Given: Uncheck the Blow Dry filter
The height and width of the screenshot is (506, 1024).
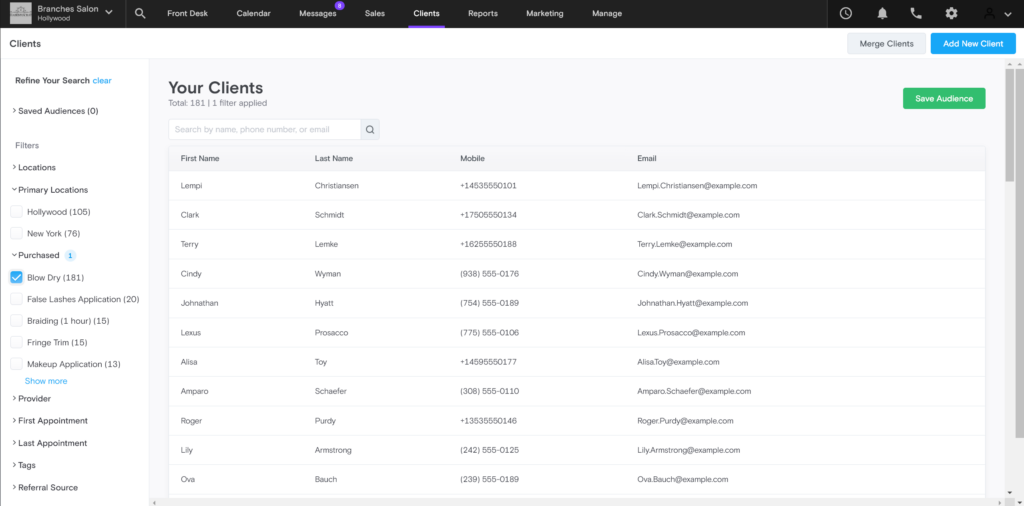Looking at the screenshot, I should [17, 277].
